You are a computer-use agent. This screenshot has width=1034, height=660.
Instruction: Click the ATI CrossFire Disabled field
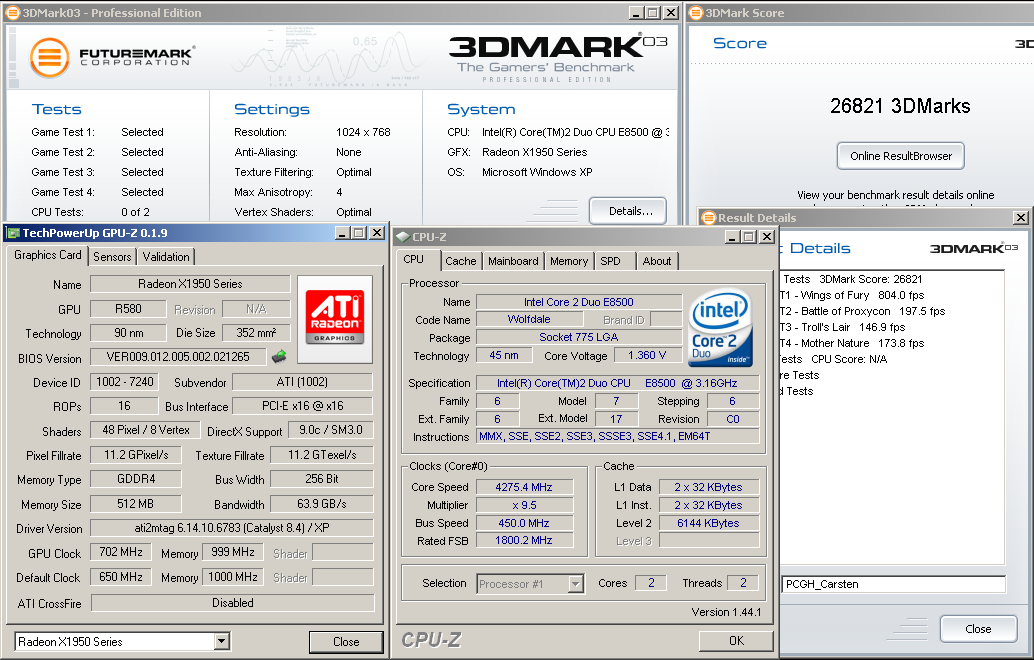(232, 603)
